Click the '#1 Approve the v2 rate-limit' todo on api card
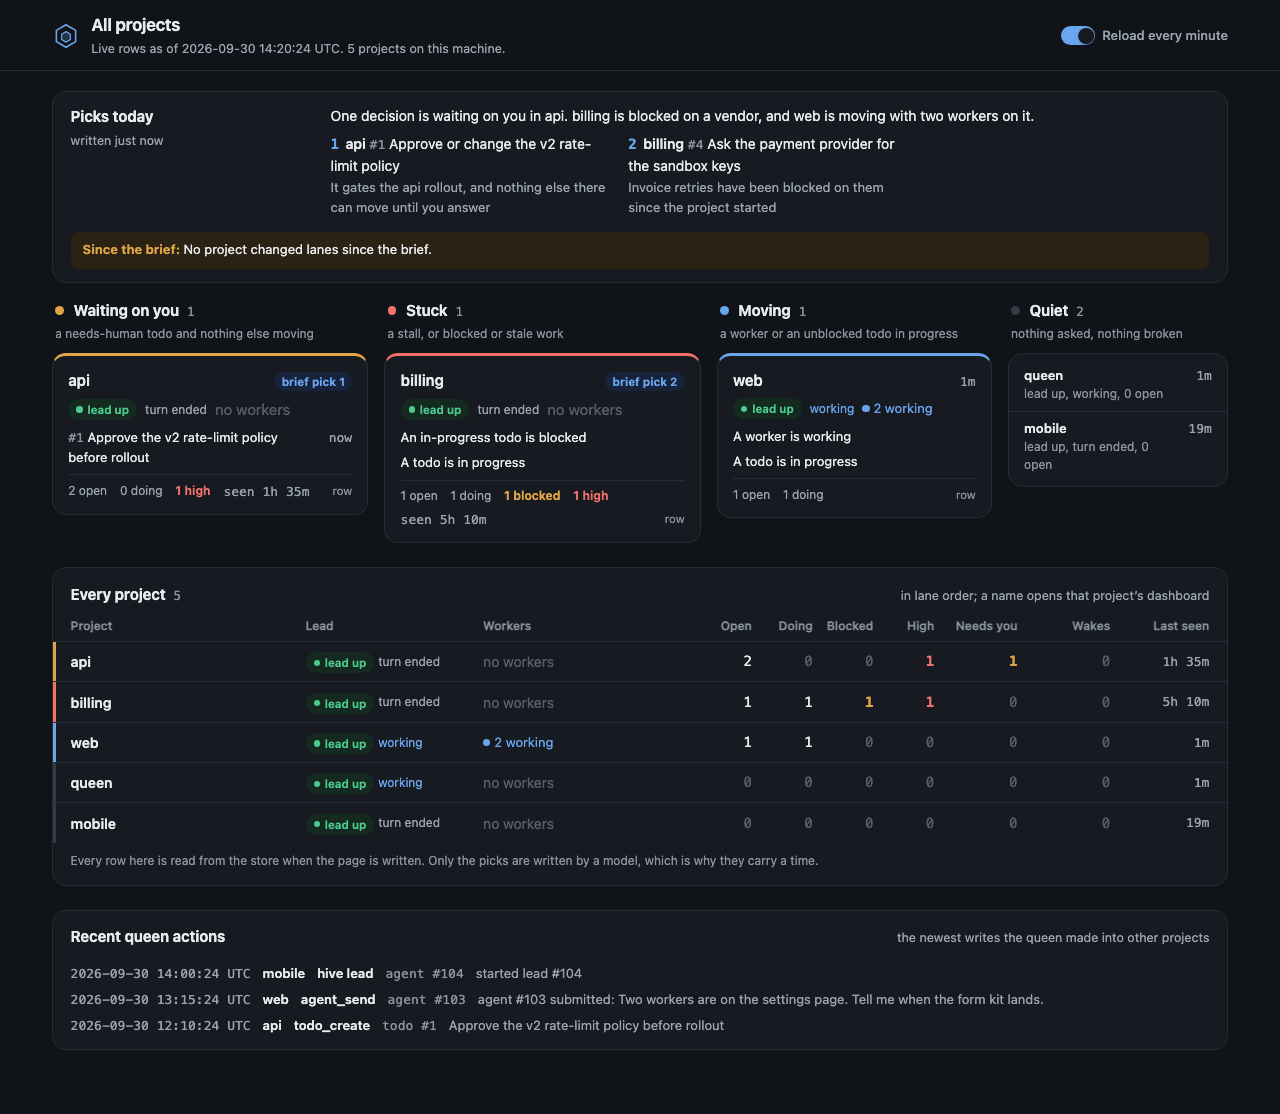Image resolution: width=1280 pixels, height=1114 pixels. click(x=173, y=448)
